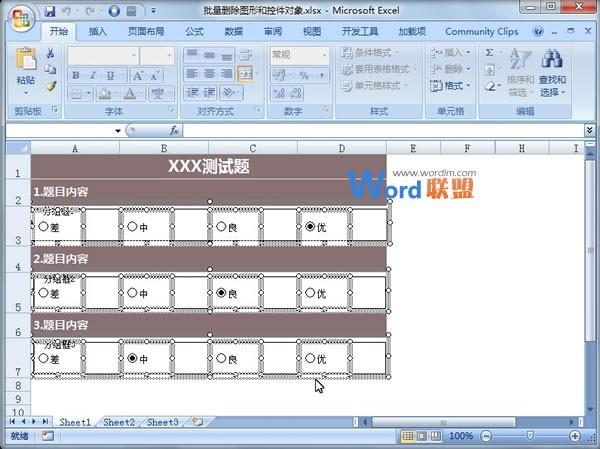
Task: Click 条件格式 button
Action: click(x=370, y=52)
